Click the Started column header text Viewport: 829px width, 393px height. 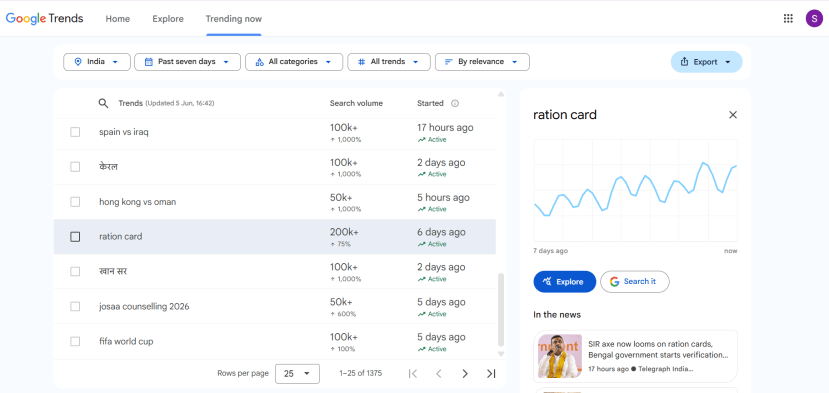point(430,103)
